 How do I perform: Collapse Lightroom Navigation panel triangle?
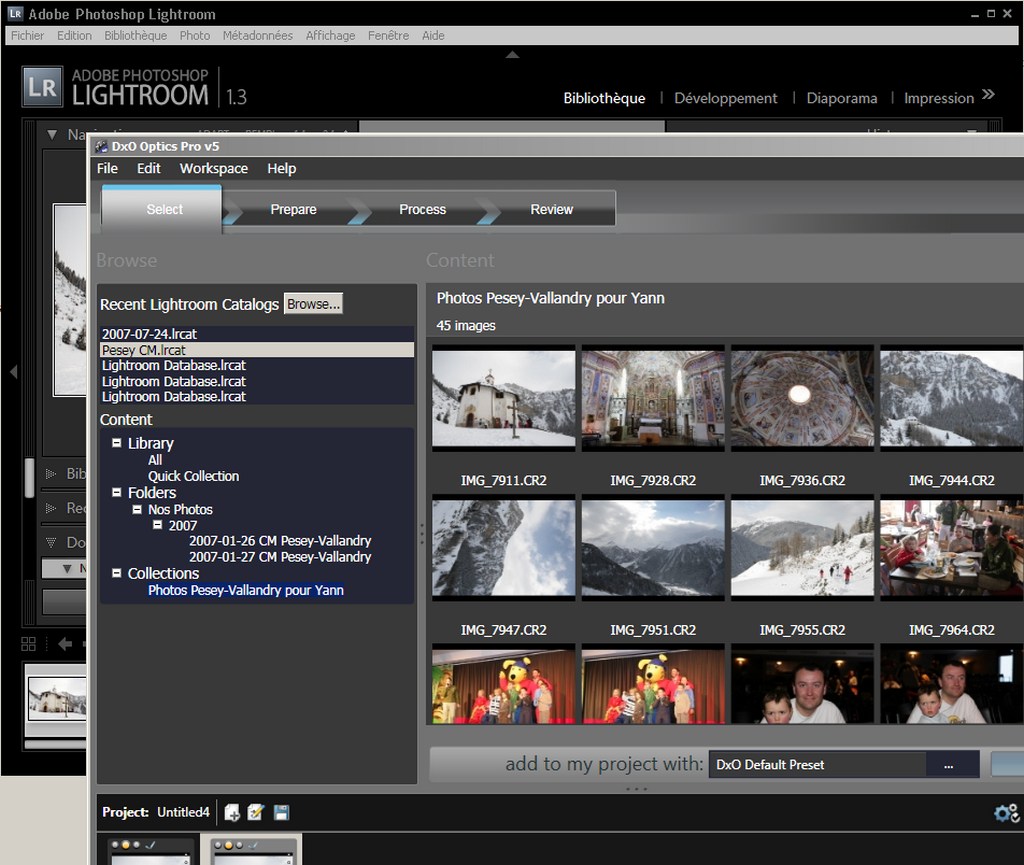tap(52, 134)
